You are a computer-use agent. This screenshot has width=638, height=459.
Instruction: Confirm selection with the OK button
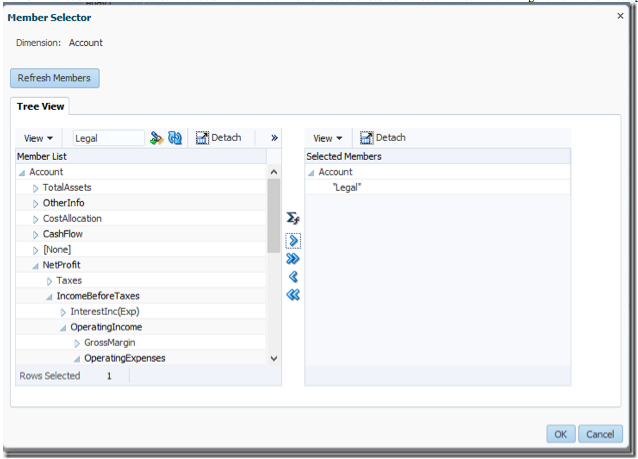click(x=560, y=434)
